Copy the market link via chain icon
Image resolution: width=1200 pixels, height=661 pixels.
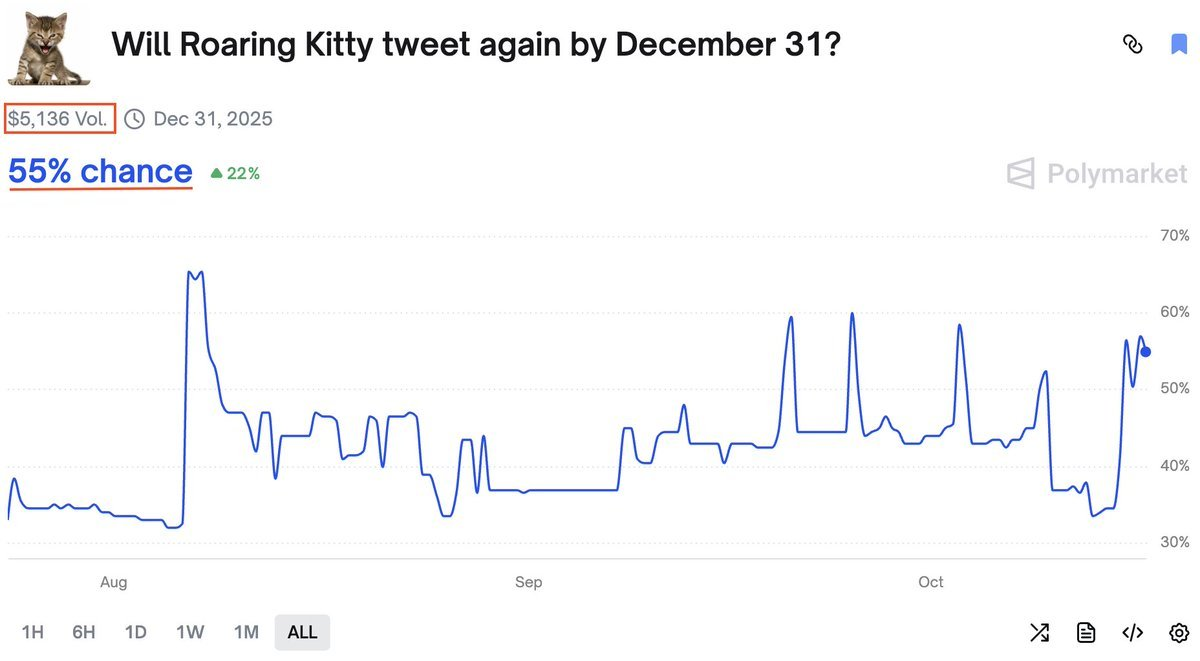coord(1133,44)
